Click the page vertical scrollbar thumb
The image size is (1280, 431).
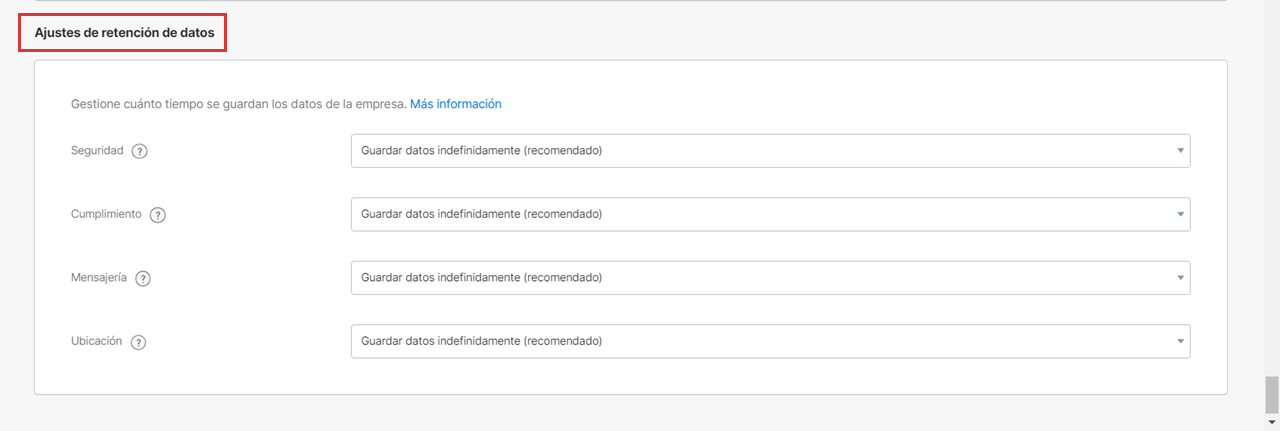click(x=1271, y=395)
